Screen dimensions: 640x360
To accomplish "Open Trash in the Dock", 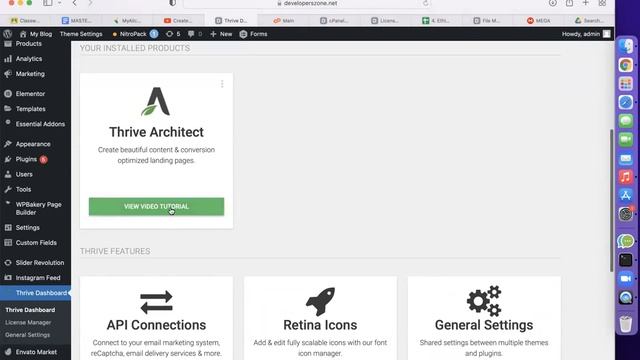I will [x=625, y=324].
